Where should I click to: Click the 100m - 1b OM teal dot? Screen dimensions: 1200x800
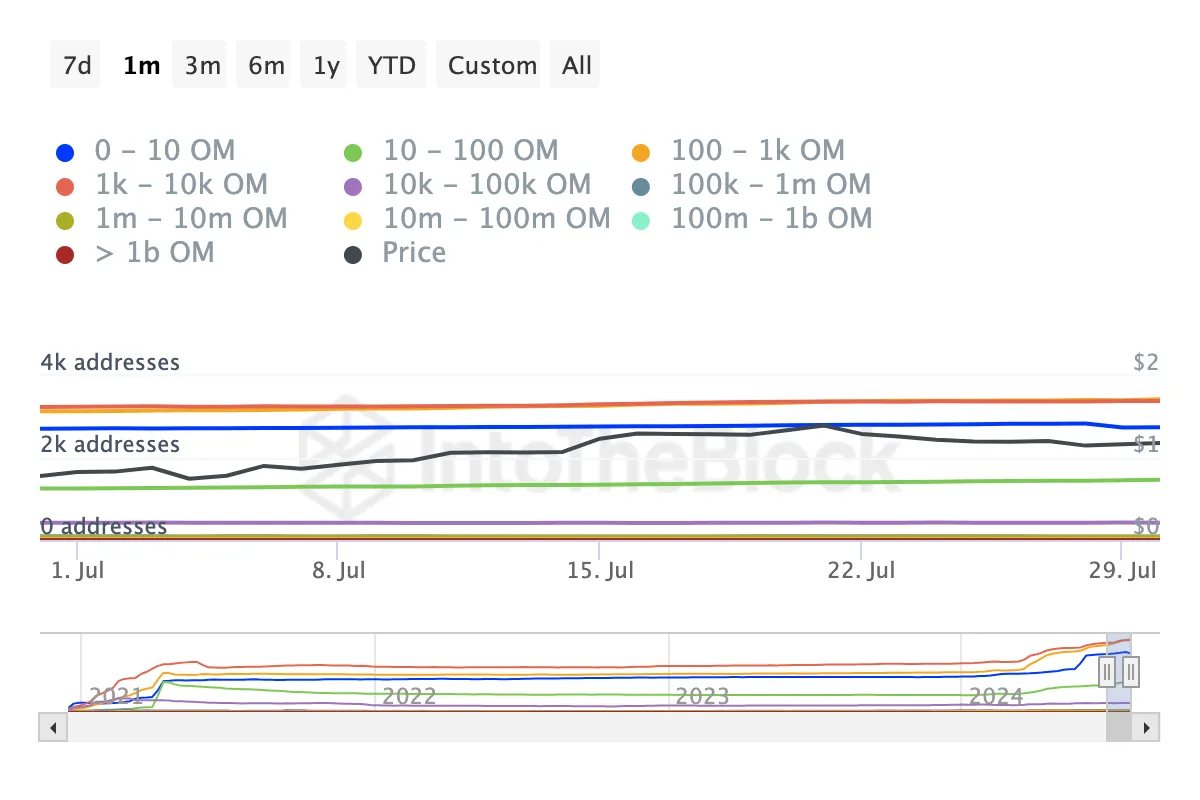pos(641,220)
